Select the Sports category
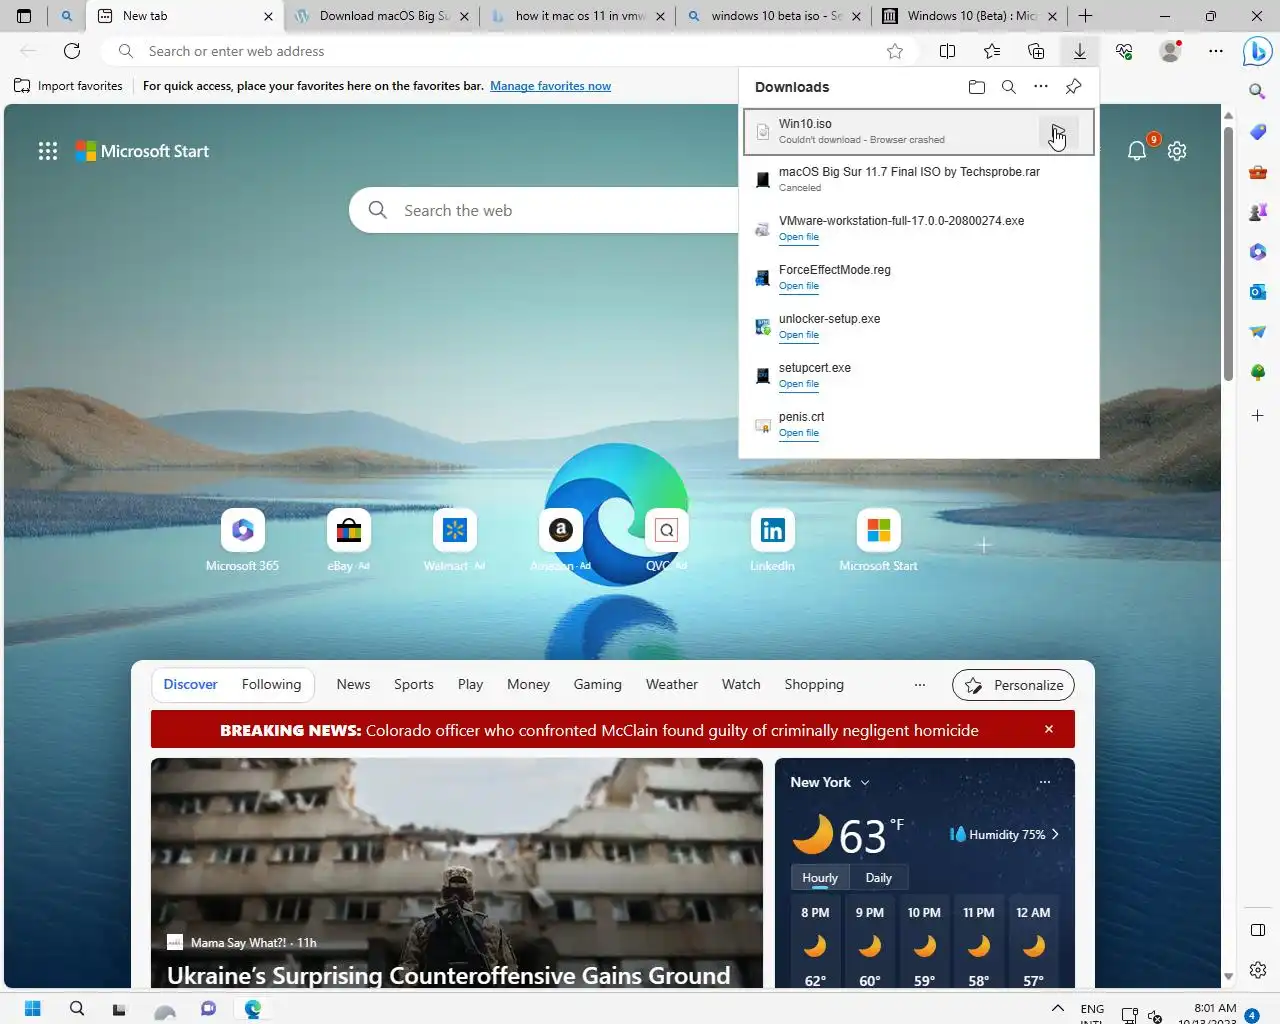The height and width of the screenshot is (1024, 1280). (414, 684)
